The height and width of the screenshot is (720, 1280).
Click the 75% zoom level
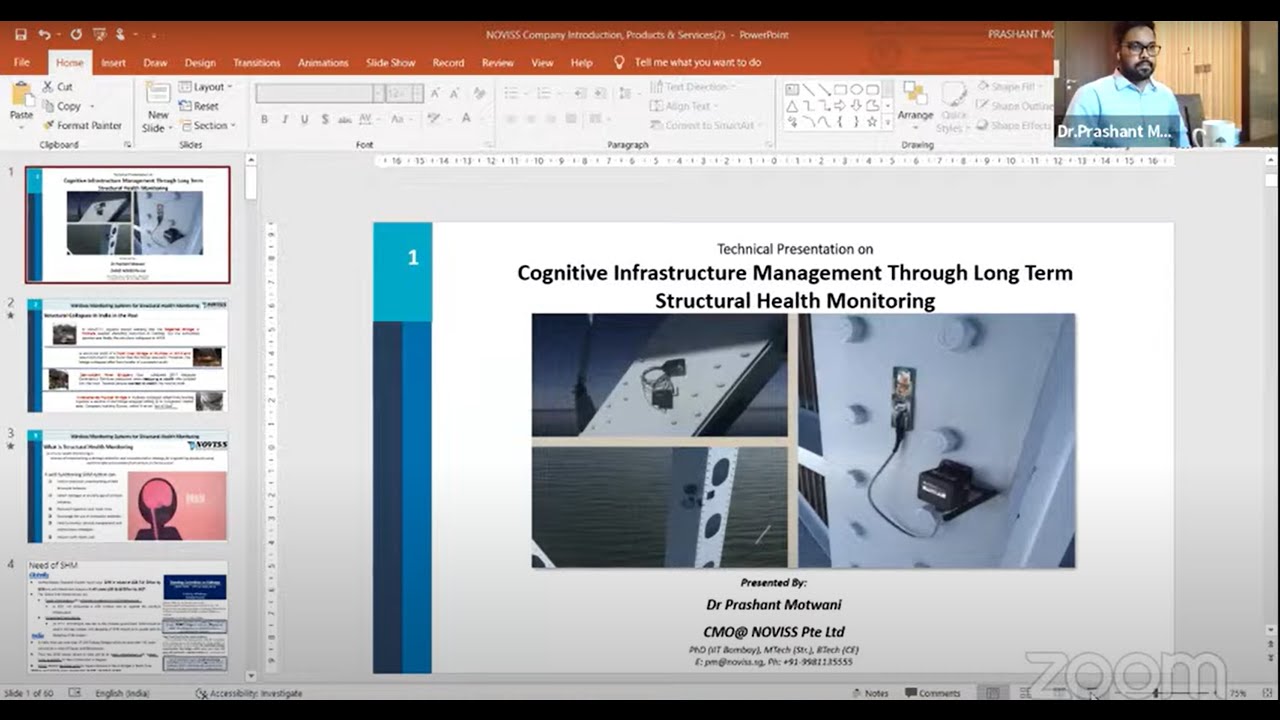1238,693
